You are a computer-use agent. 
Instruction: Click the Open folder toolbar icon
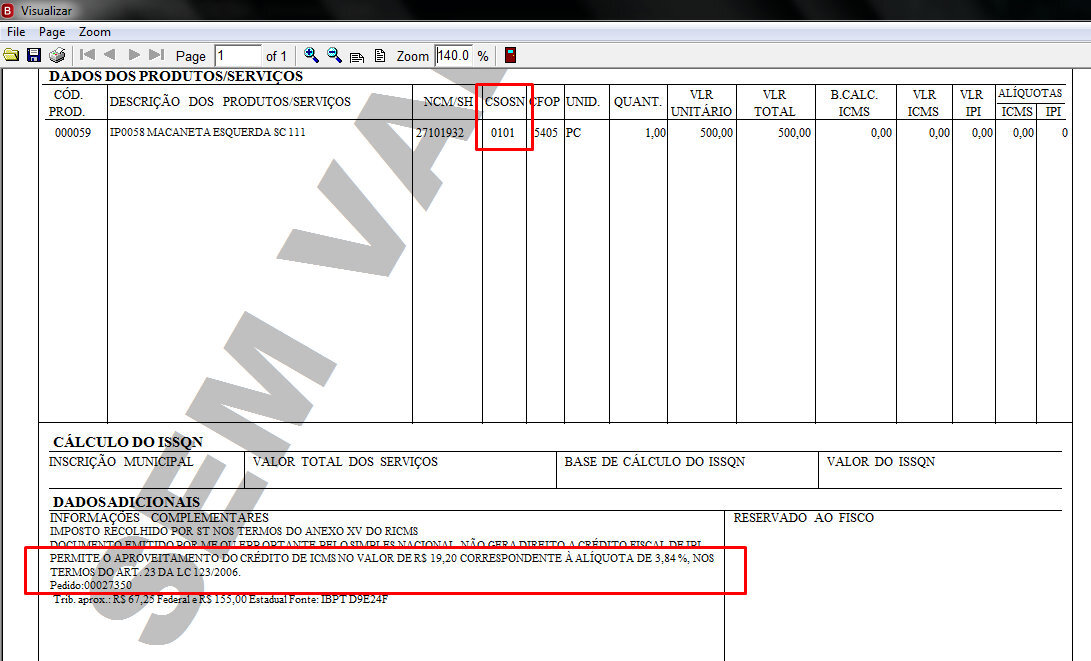click(x=11, y=55)
